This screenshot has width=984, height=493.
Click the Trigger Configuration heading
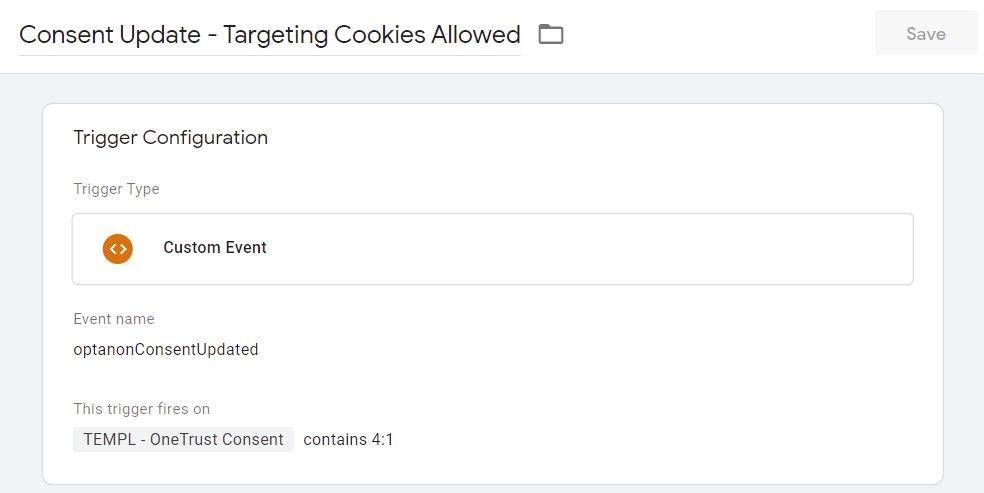(x=170, y=138)
